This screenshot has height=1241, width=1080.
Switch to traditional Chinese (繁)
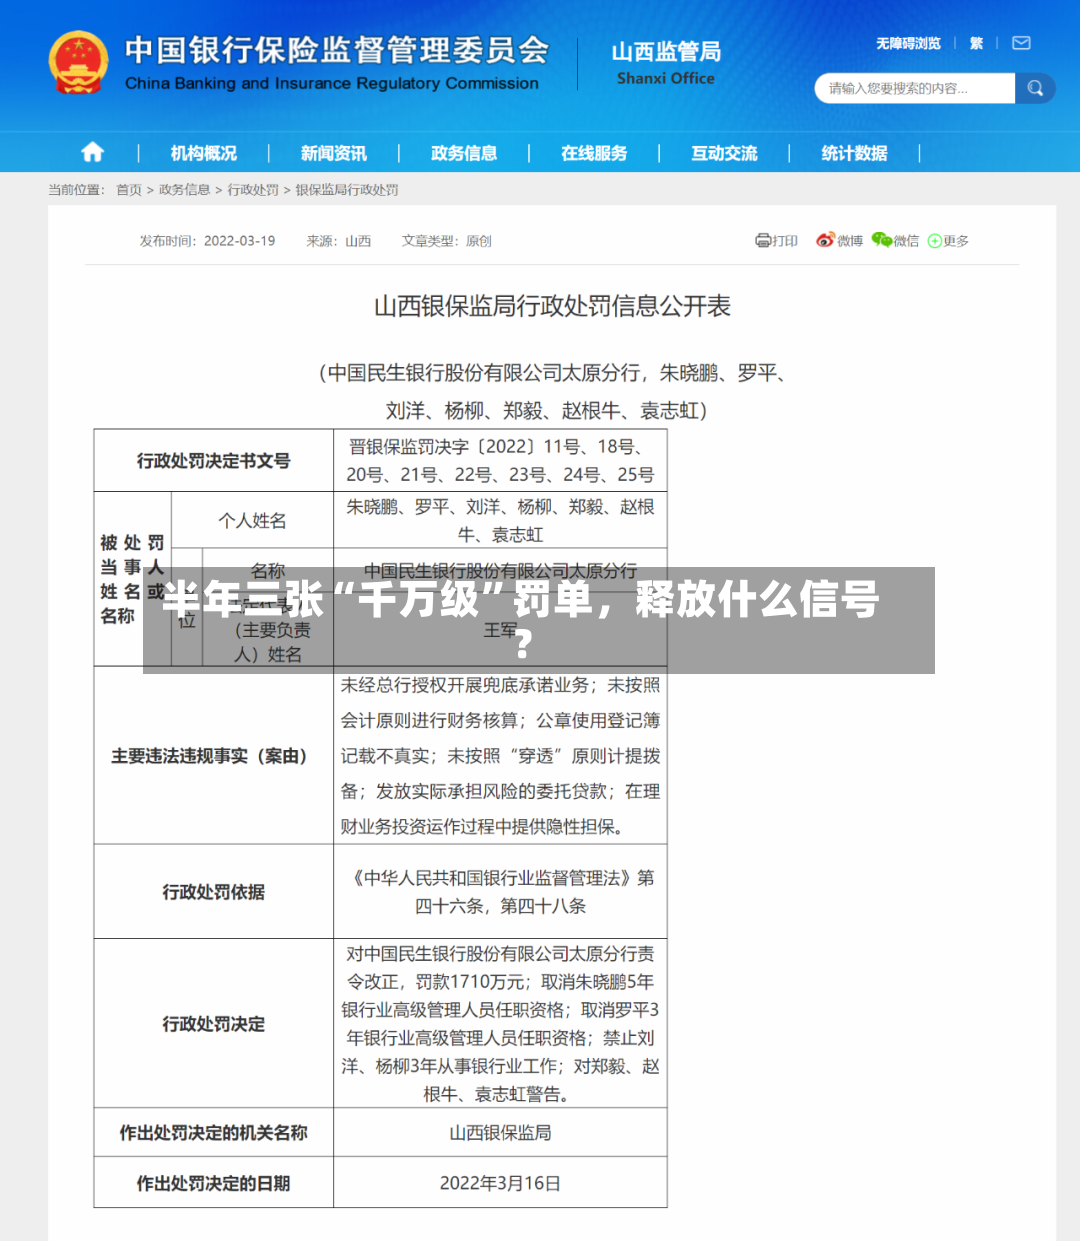976,43
